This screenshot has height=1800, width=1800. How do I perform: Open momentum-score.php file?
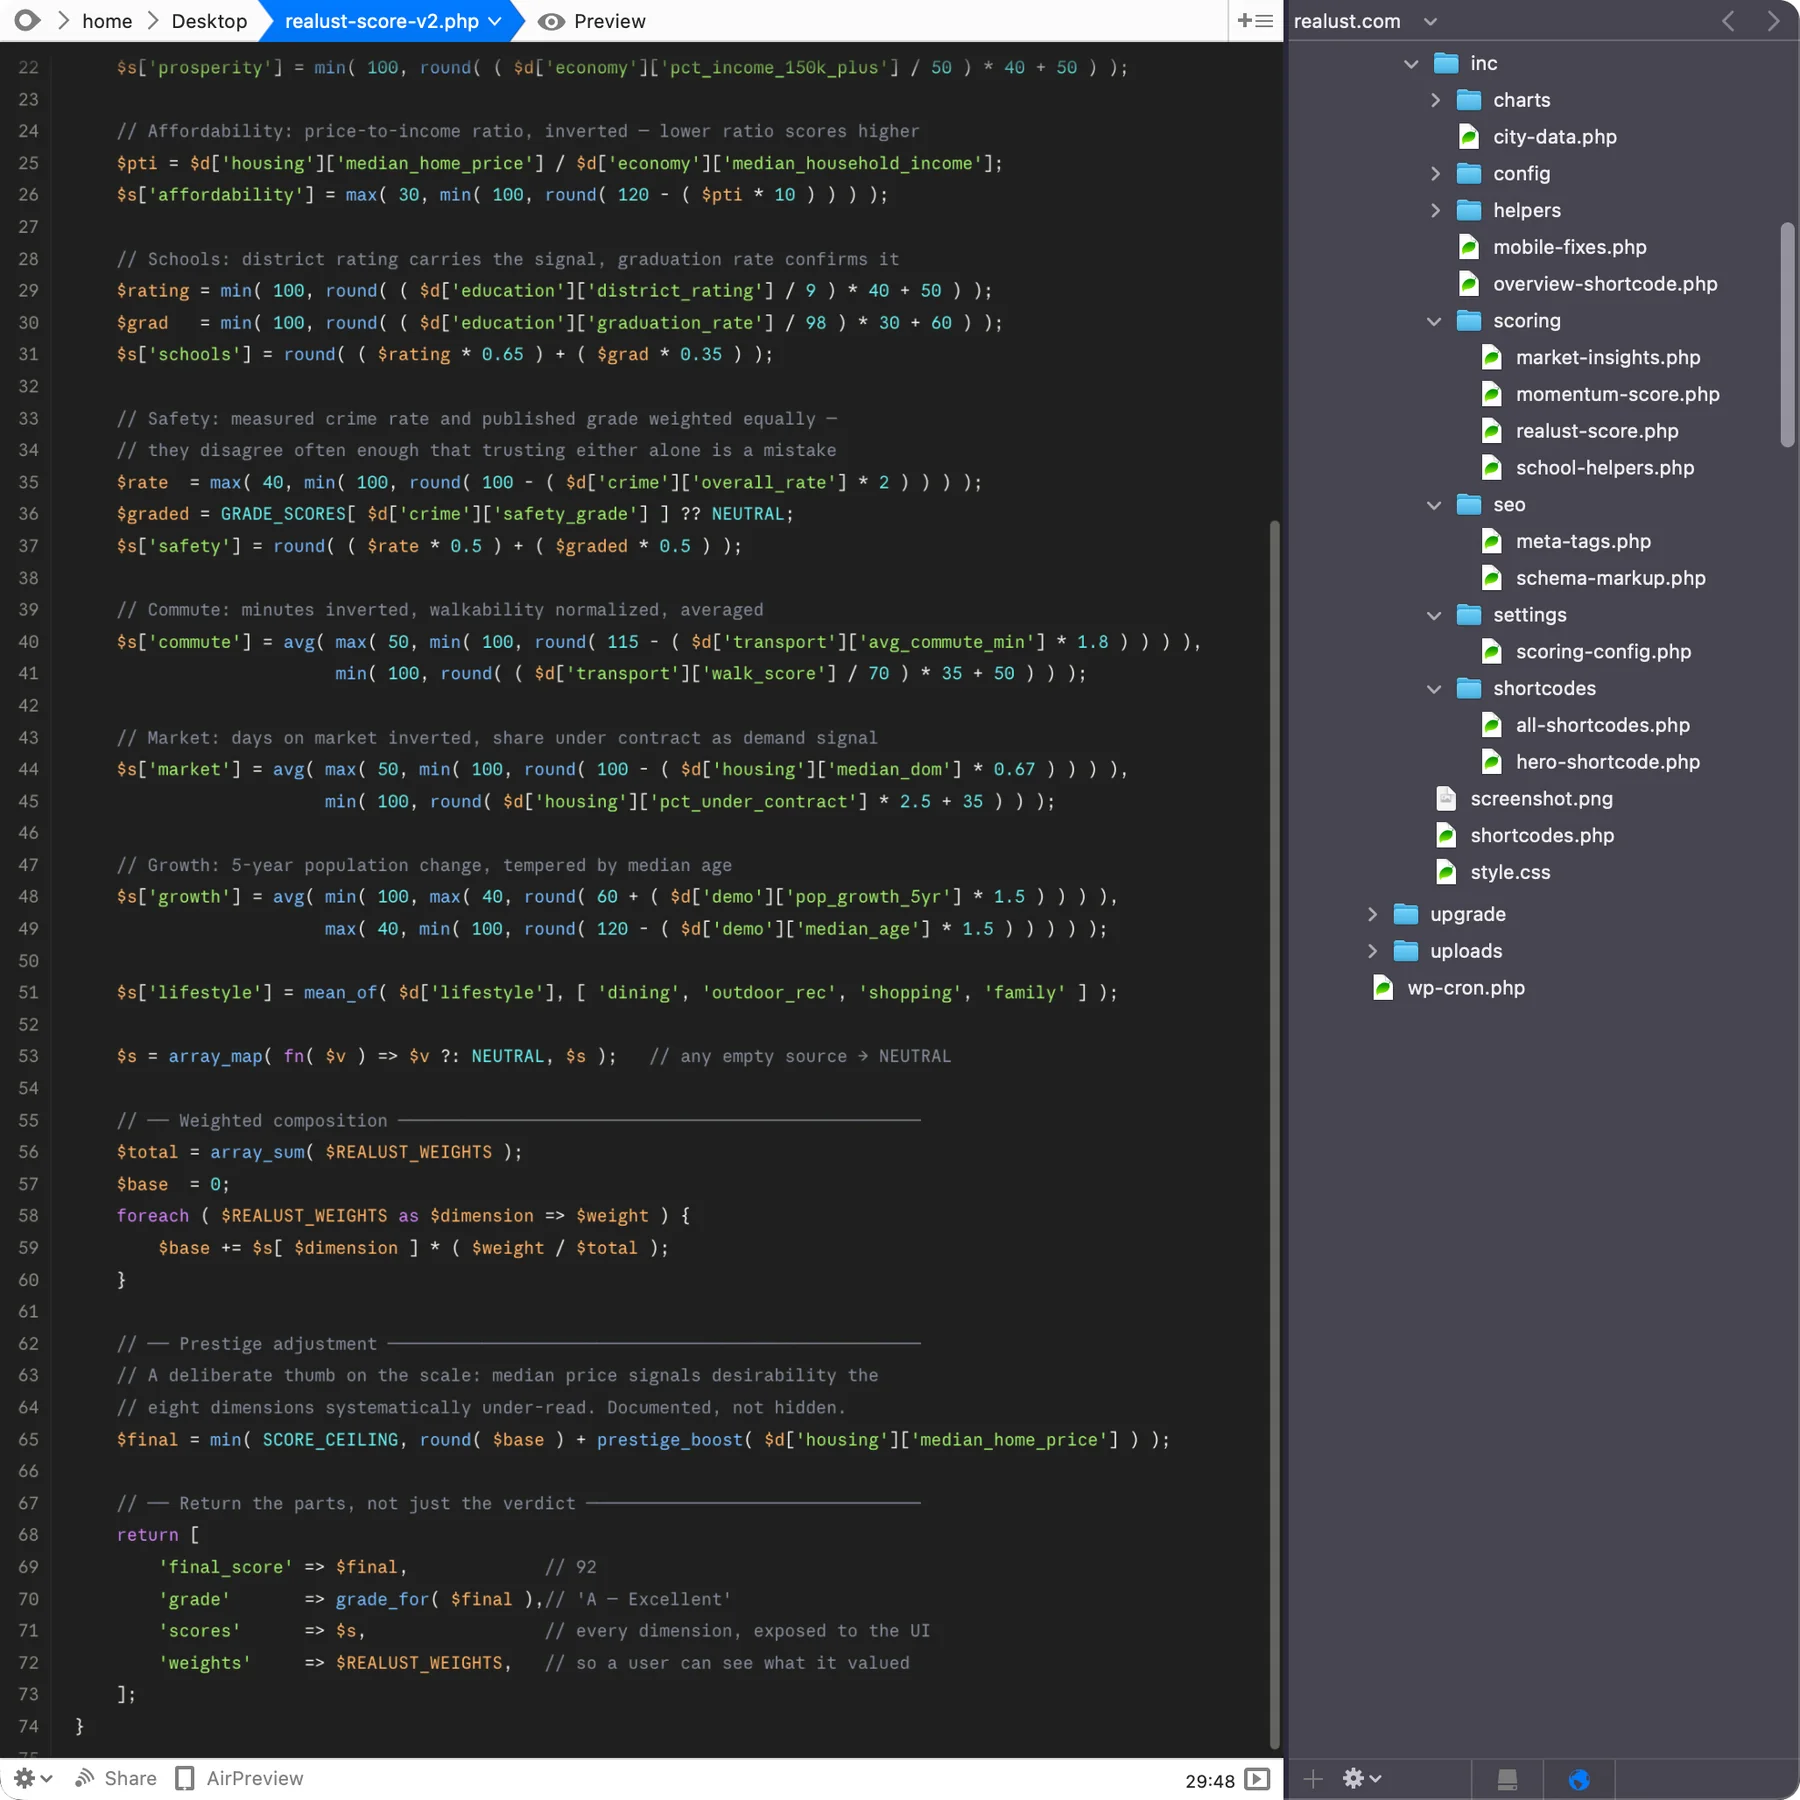(1617, 394)
